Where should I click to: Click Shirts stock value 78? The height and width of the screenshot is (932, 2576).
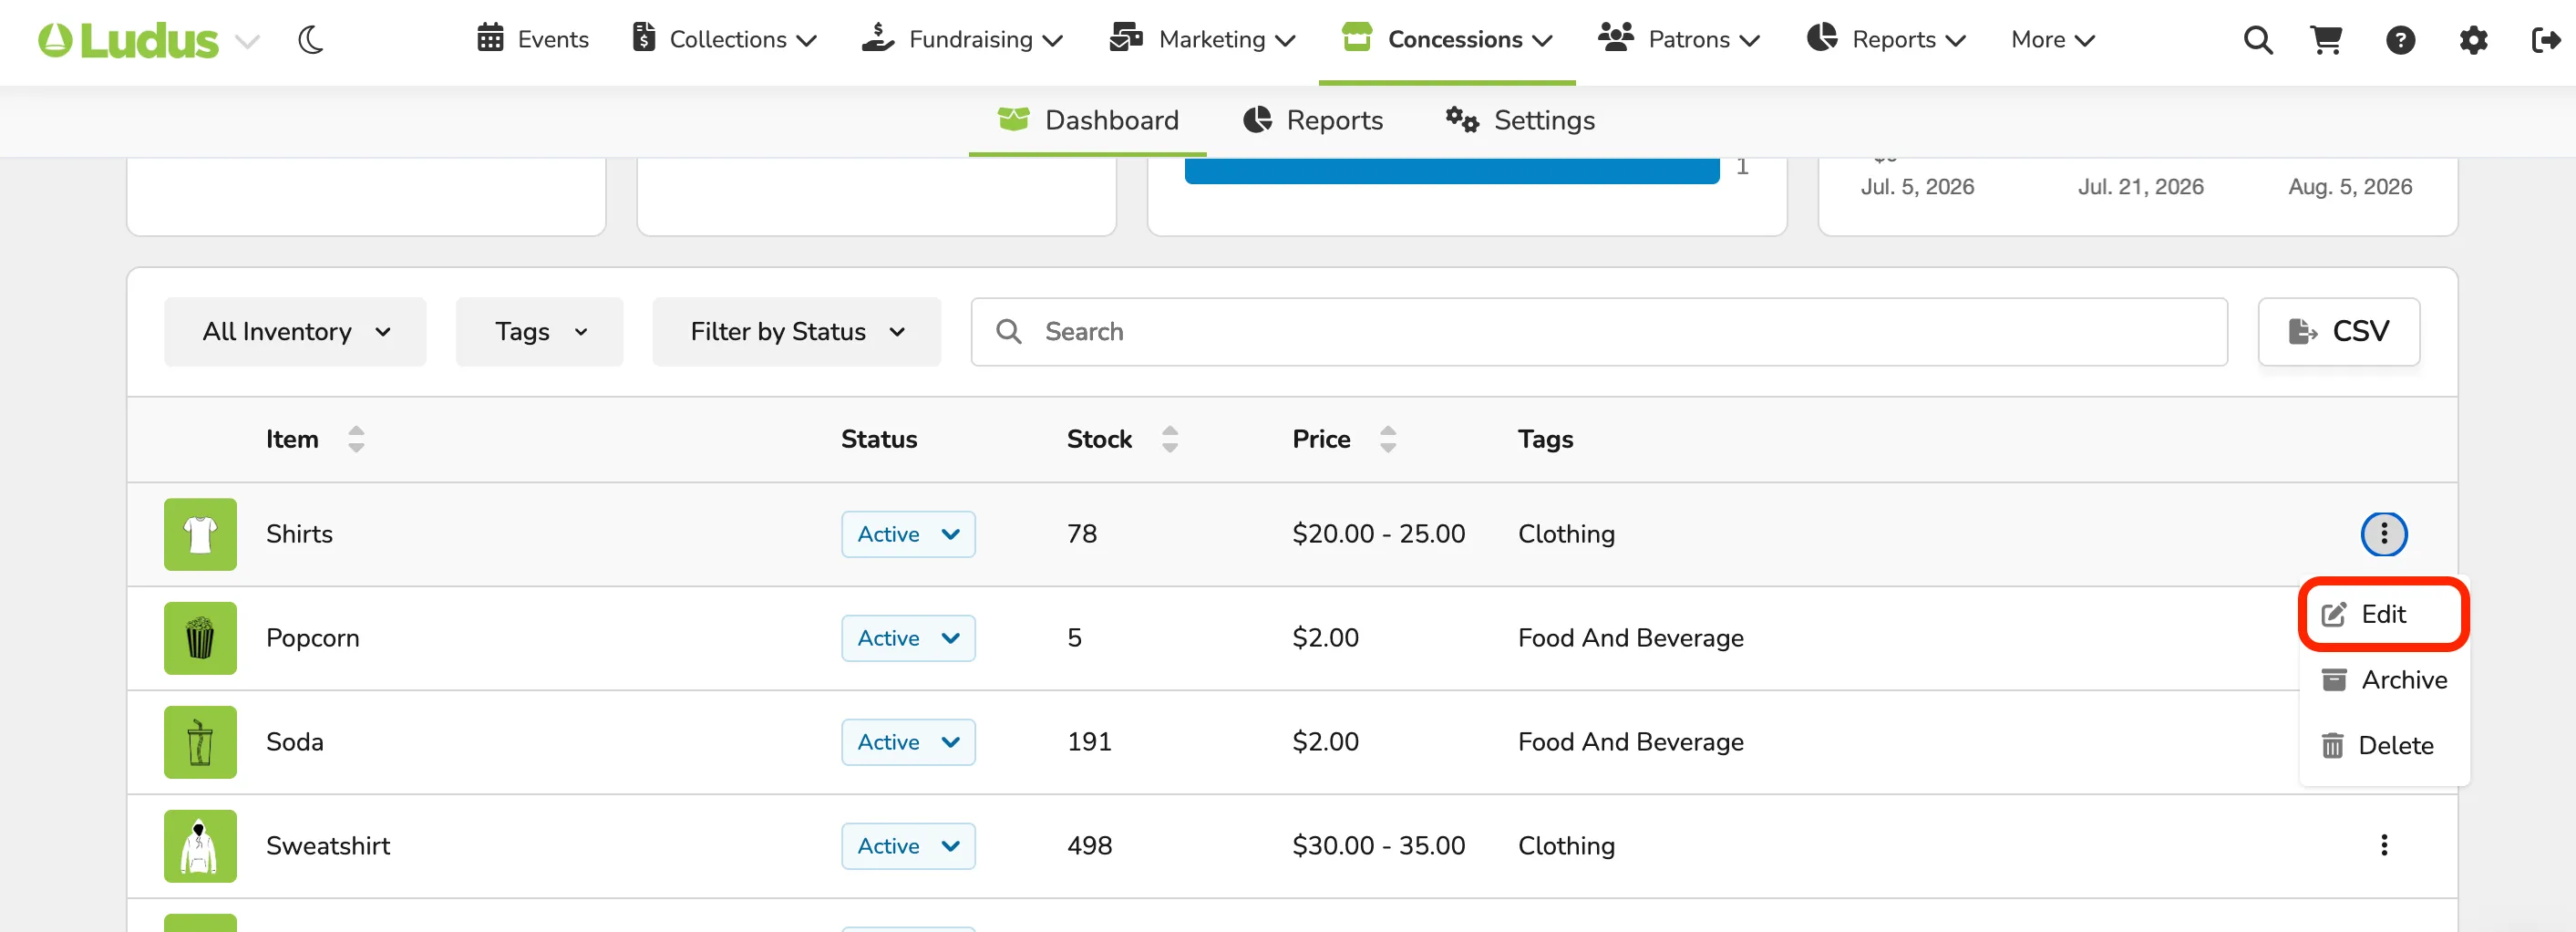[1082, 534]
